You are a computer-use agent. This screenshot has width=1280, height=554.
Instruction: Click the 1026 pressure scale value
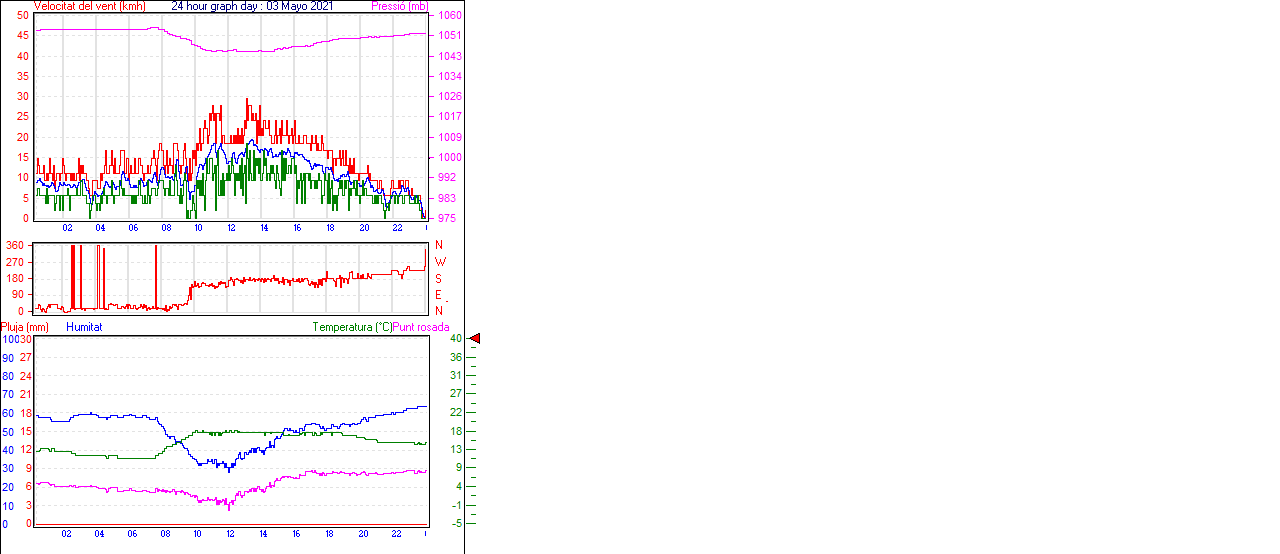pyautogui.click(x=450, y=97)
